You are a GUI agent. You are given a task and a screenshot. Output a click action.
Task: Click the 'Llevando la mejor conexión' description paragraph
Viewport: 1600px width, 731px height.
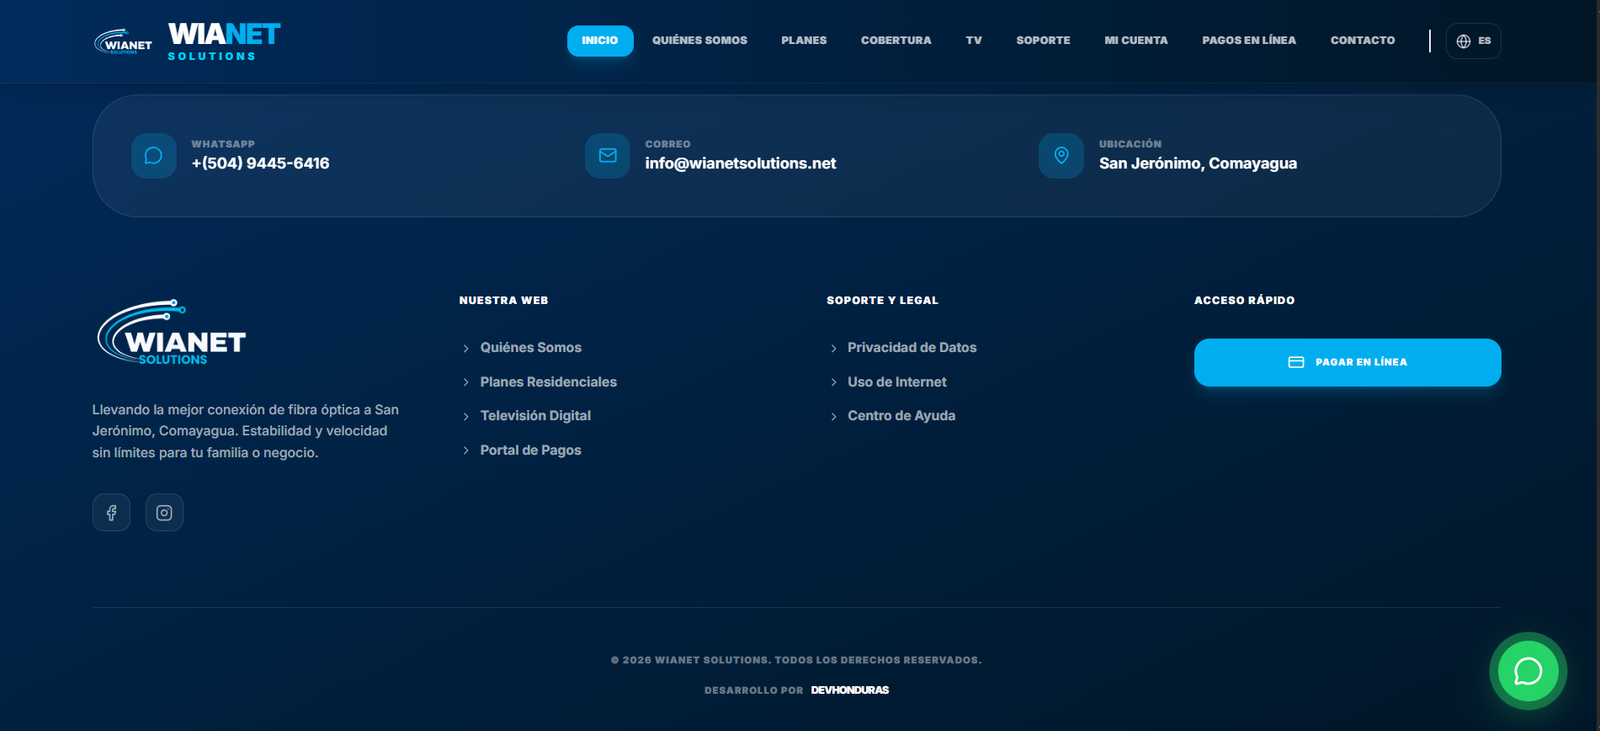(x=246, y=431)
